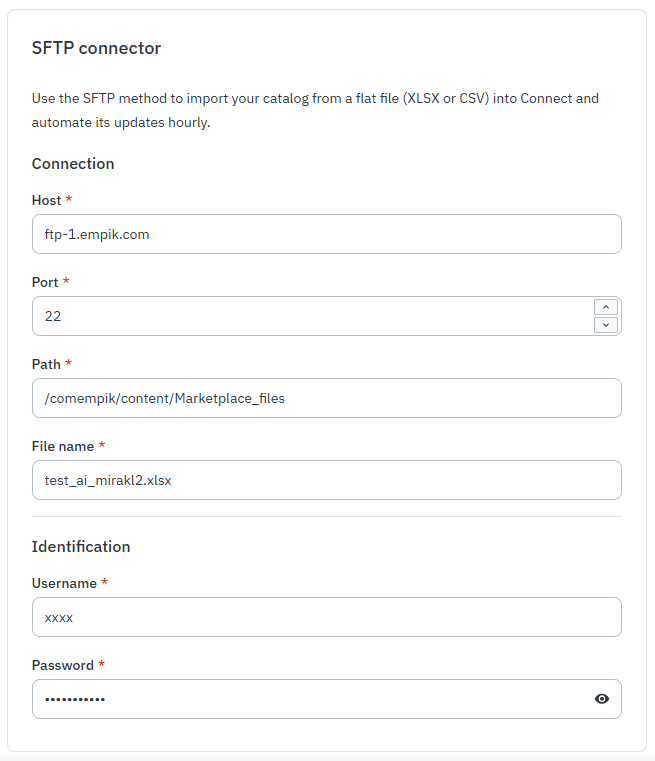Click the divider line above Identification
The width and height of the screenshot is (655, 761).
coord(326,517)
